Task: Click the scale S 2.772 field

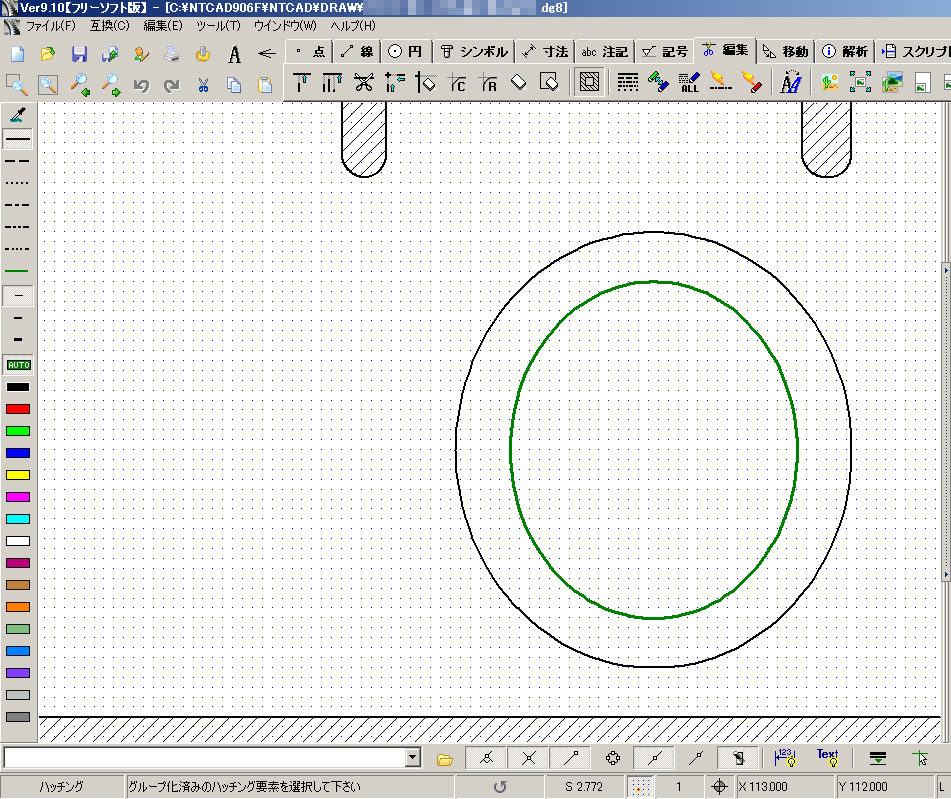Action: [x=584, y=787]
